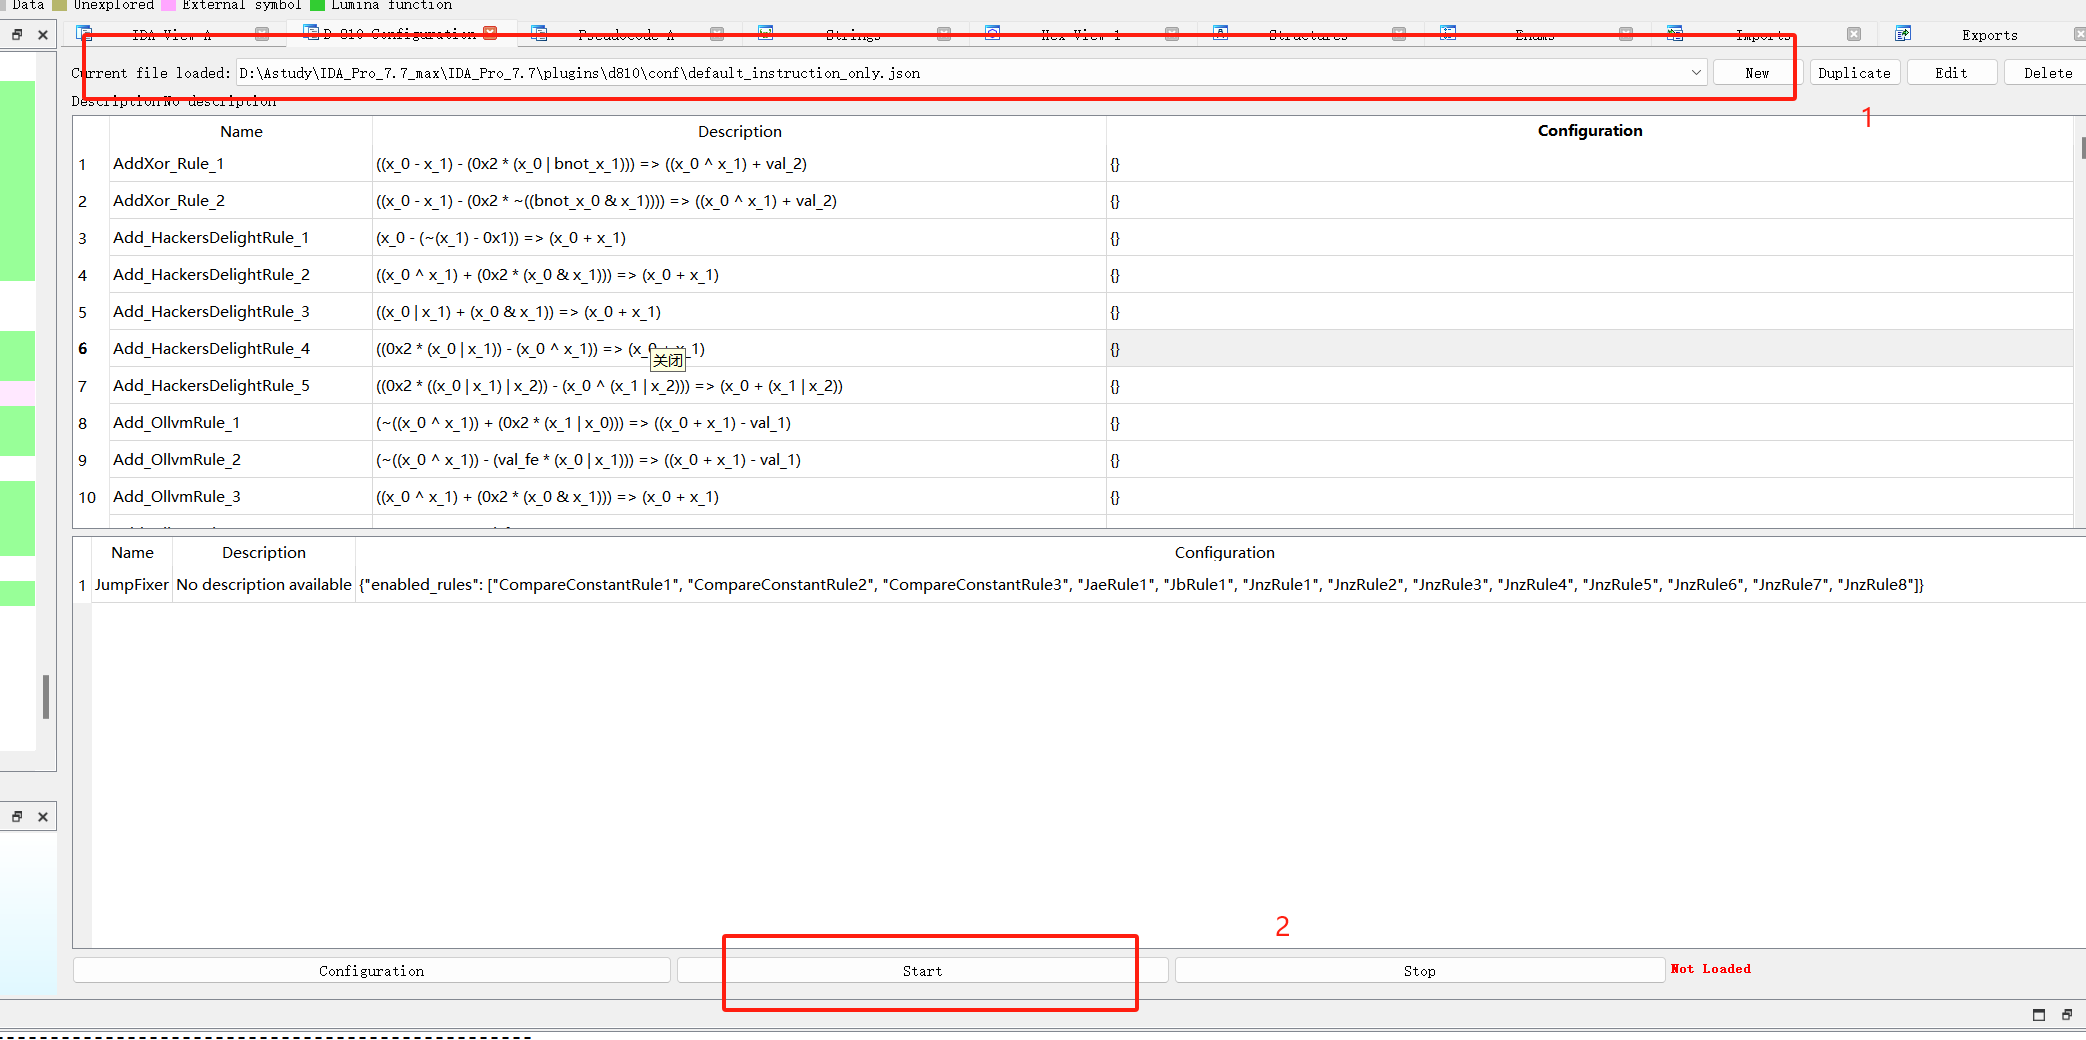The image size is (2086, 1040).
Task: Click the bottom Configuration button
Action: coord(372,970)
